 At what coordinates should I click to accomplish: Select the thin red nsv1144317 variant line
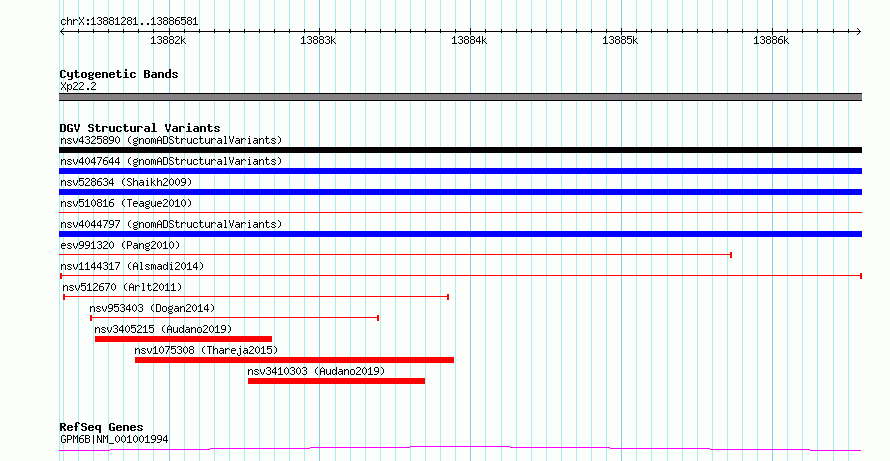460,276
